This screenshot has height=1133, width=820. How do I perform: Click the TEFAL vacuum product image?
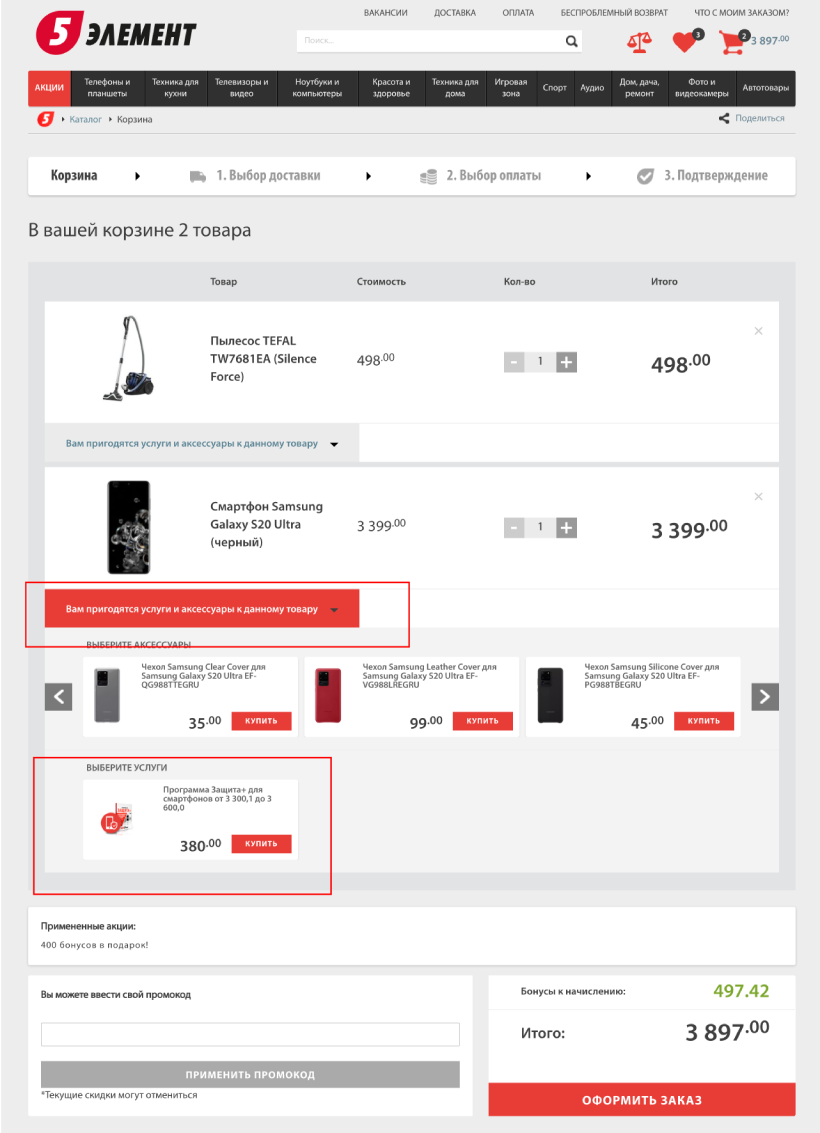[x=129, y=358]
